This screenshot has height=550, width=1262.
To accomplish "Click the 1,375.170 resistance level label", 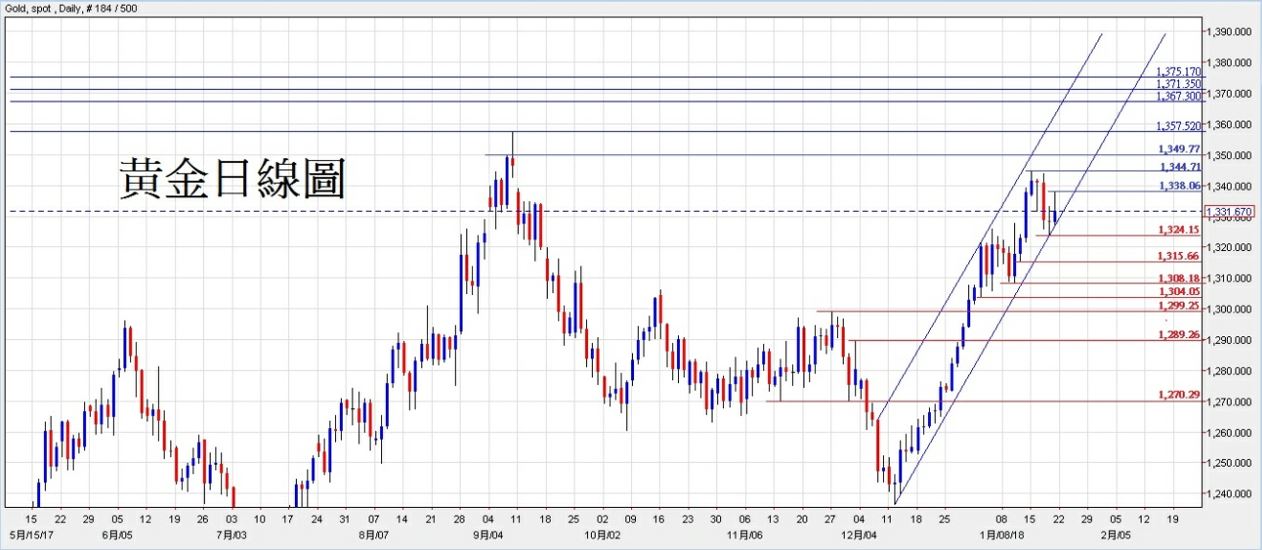I will [x=1178, y=72].
